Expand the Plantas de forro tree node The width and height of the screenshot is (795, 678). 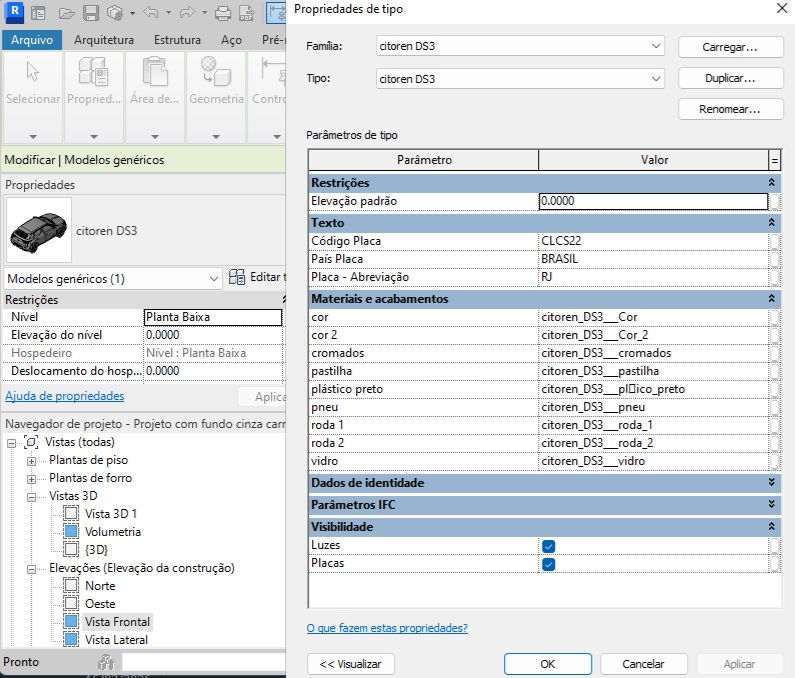[31, 479]
